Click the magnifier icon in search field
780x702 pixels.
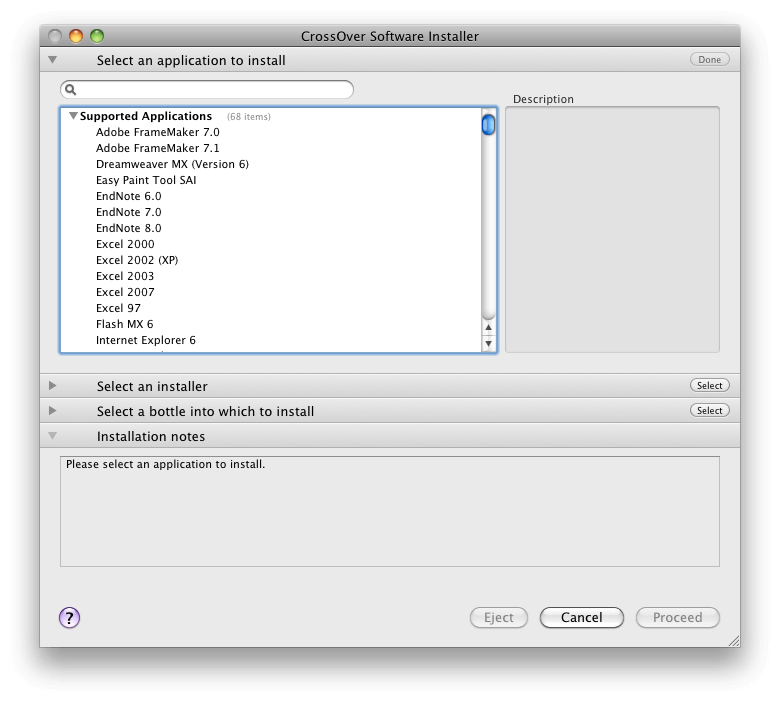click(71, 90)
